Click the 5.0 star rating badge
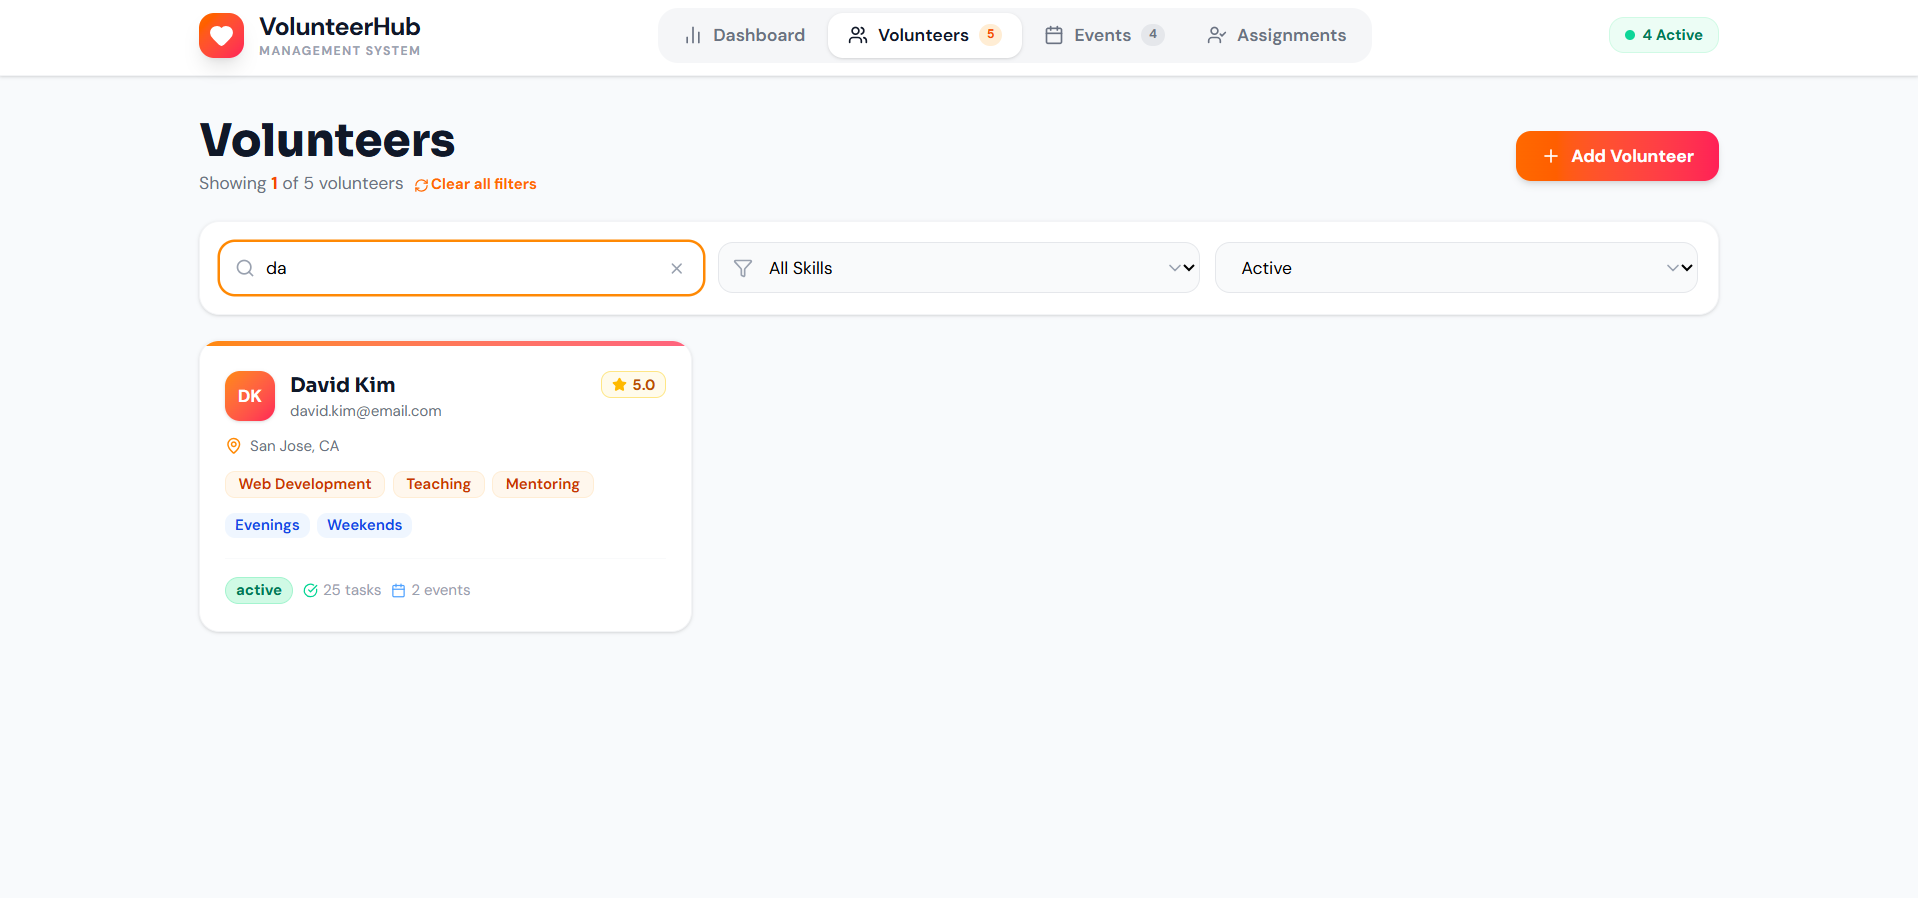Image resolution: width=1918 pixels, height=898 pixels. 633,385
